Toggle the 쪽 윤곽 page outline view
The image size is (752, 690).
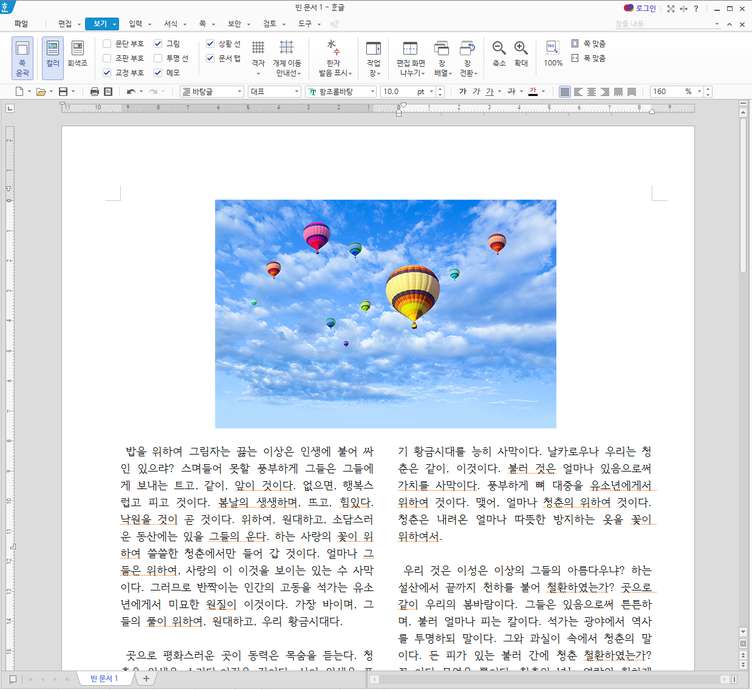click(x=22, y=58)
